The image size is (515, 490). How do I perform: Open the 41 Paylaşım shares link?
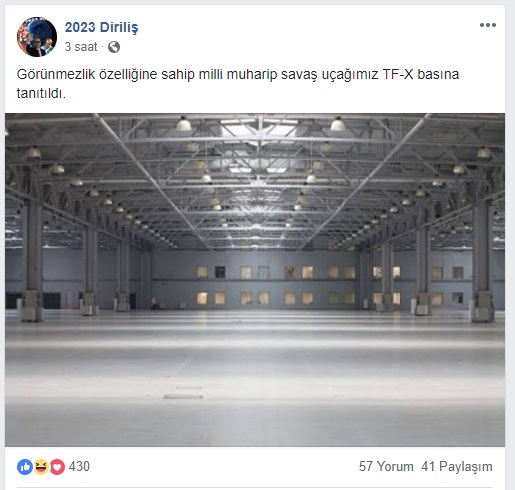(457, 466)
